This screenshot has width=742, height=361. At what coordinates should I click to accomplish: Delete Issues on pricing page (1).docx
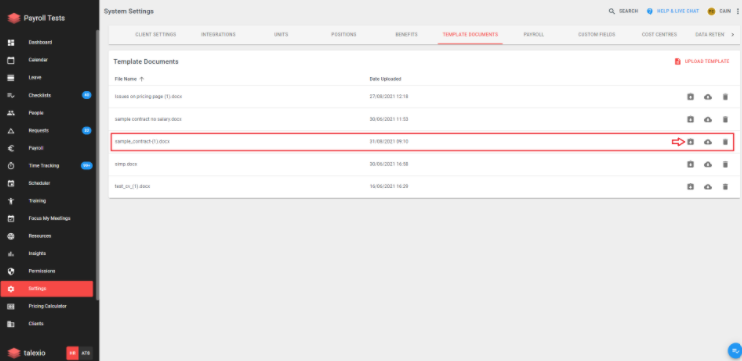[725, 97]
